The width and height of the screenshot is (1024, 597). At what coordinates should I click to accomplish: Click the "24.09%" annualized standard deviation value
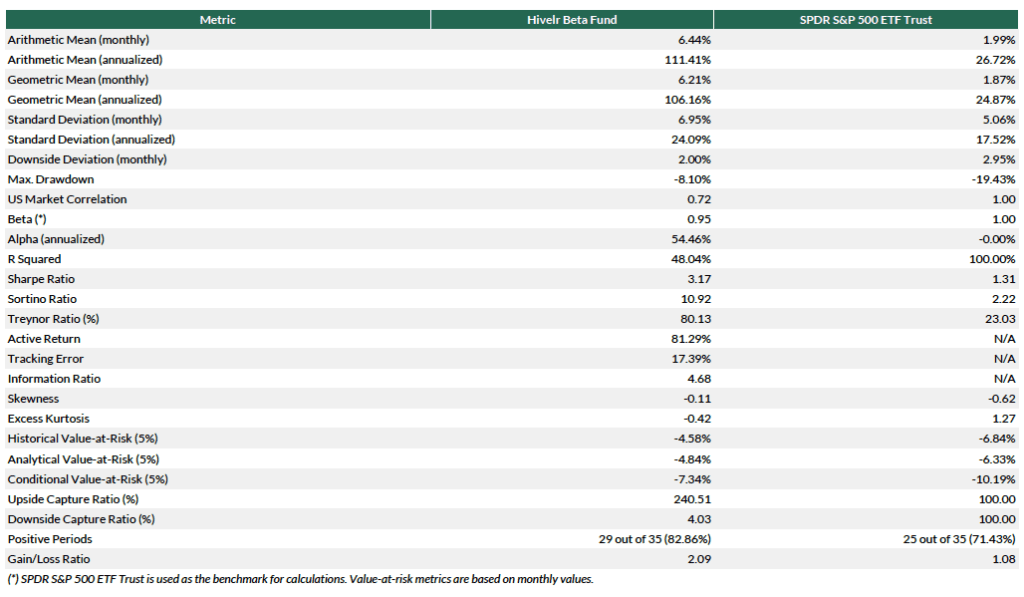pyautogui.click(x=691, y=139)
